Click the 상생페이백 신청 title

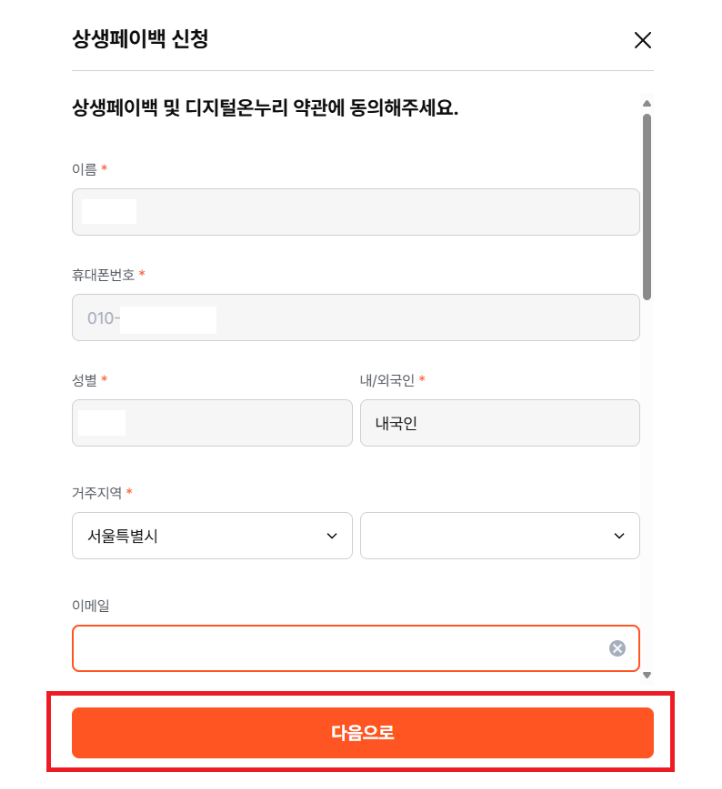click(140, 39)
